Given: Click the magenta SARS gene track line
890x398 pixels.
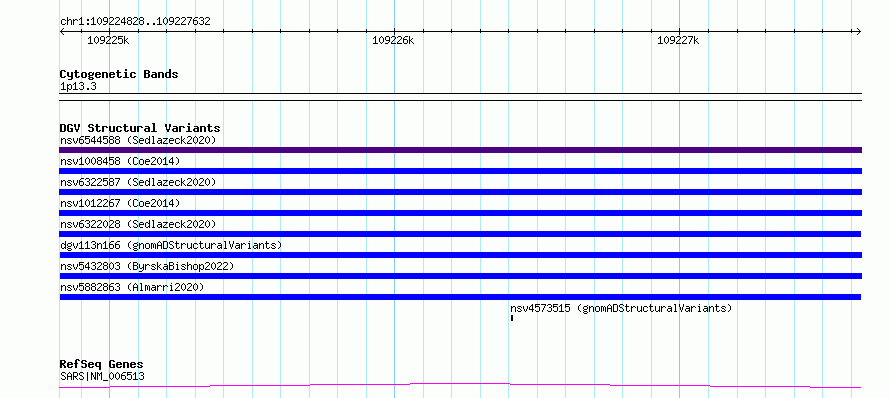Looking at the screenshot, I should (460, 386).
